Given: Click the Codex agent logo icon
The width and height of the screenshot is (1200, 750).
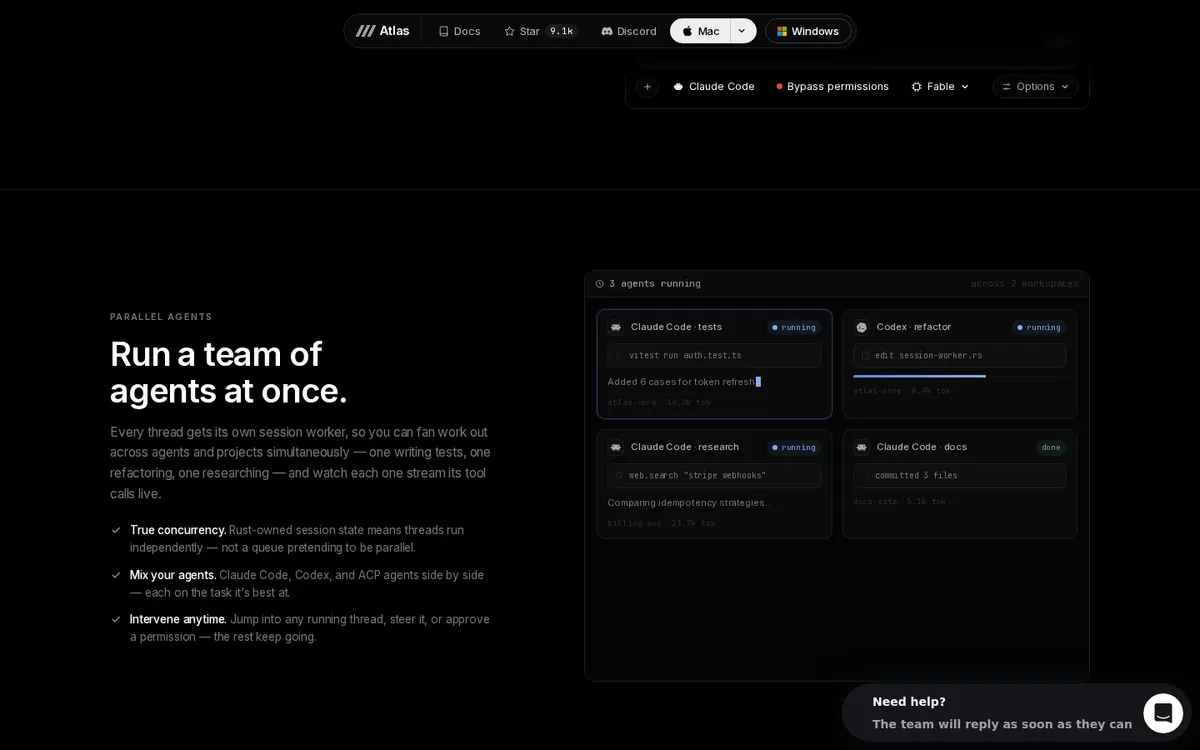Looking at the screenshot, I should coord(862,327).
